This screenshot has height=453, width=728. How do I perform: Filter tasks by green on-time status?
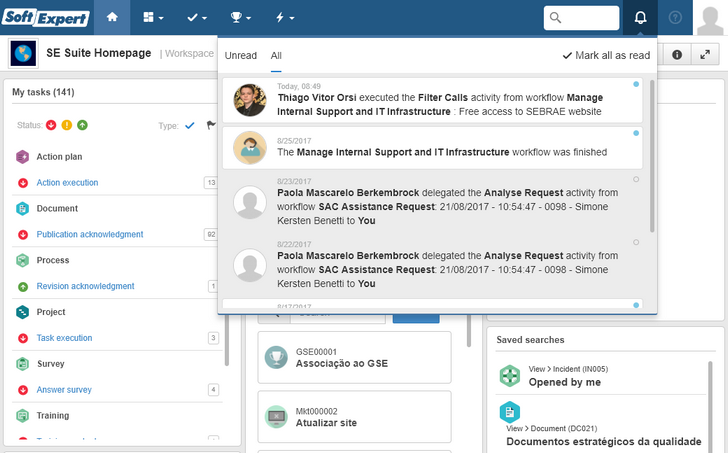(x=82, y=125)
